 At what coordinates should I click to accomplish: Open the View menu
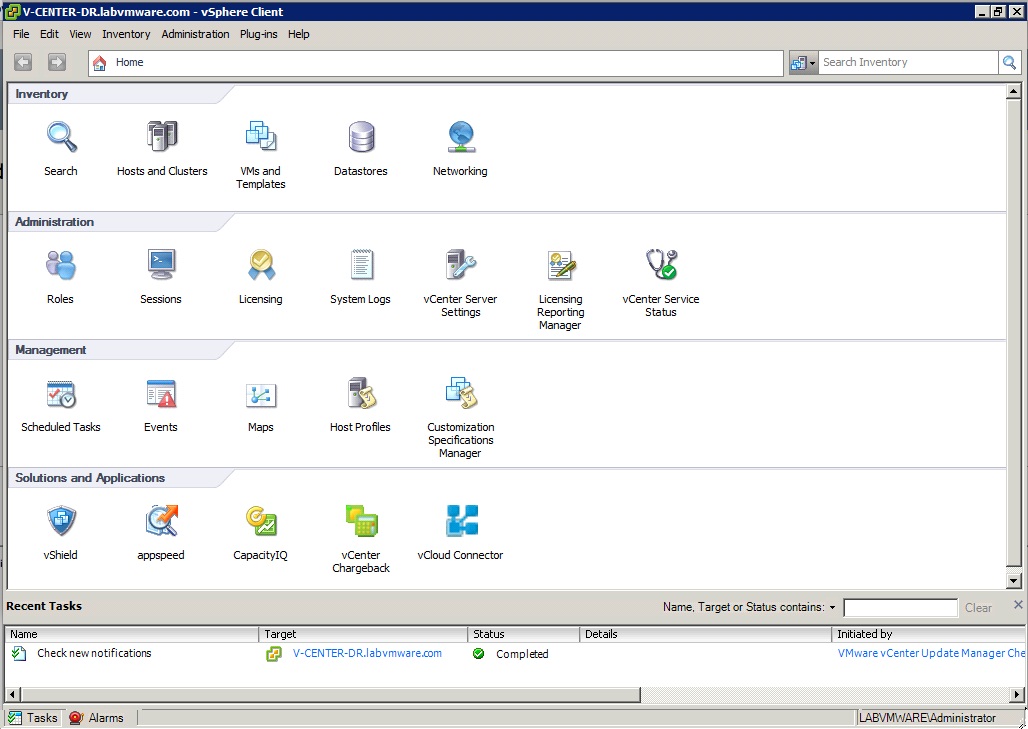[x=80, y=34]
